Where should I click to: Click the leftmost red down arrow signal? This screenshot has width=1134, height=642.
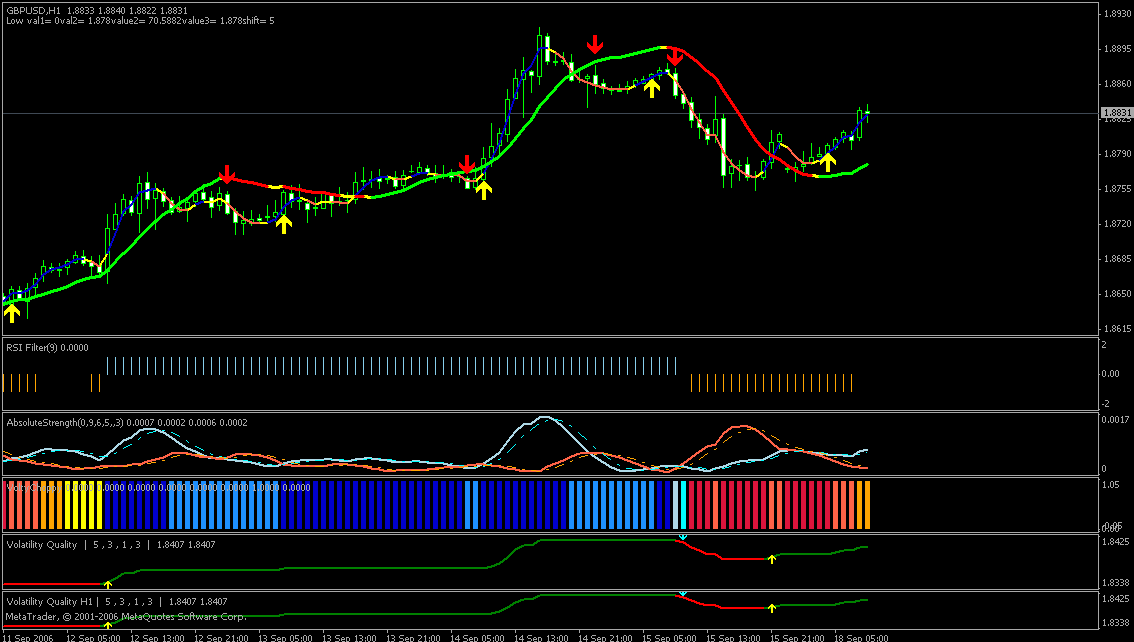point(227,175)
